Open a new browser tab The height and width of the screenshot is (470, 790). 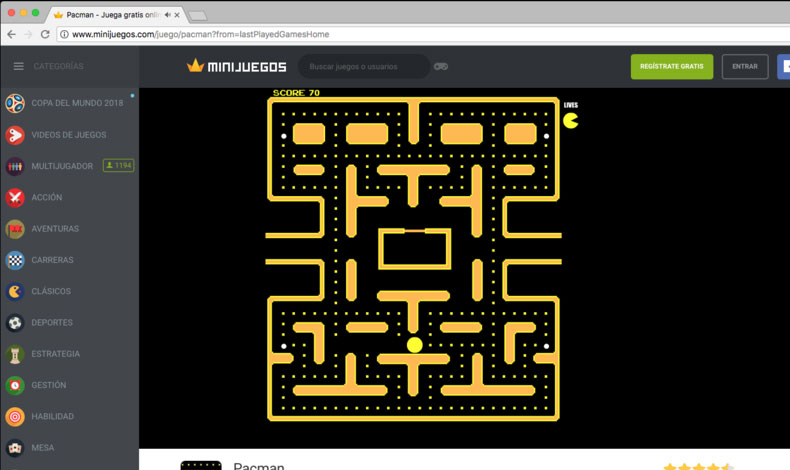[x=198, y=16]
